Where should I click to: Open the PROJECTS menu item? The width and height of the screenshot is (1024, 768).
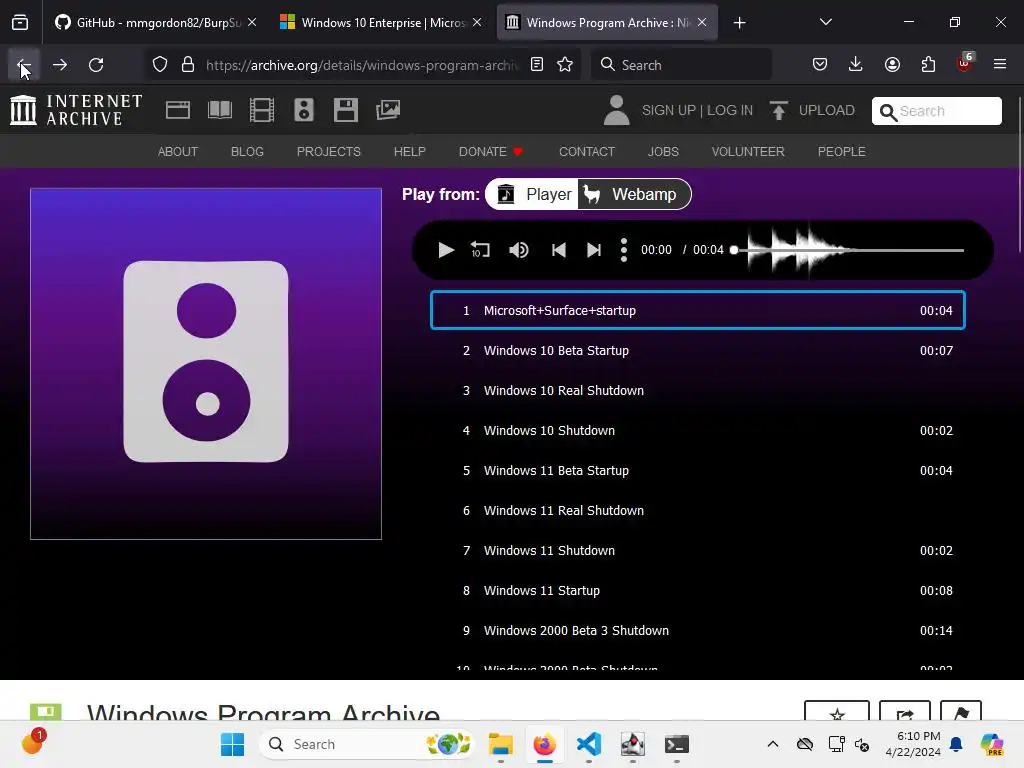click(328, 152)
